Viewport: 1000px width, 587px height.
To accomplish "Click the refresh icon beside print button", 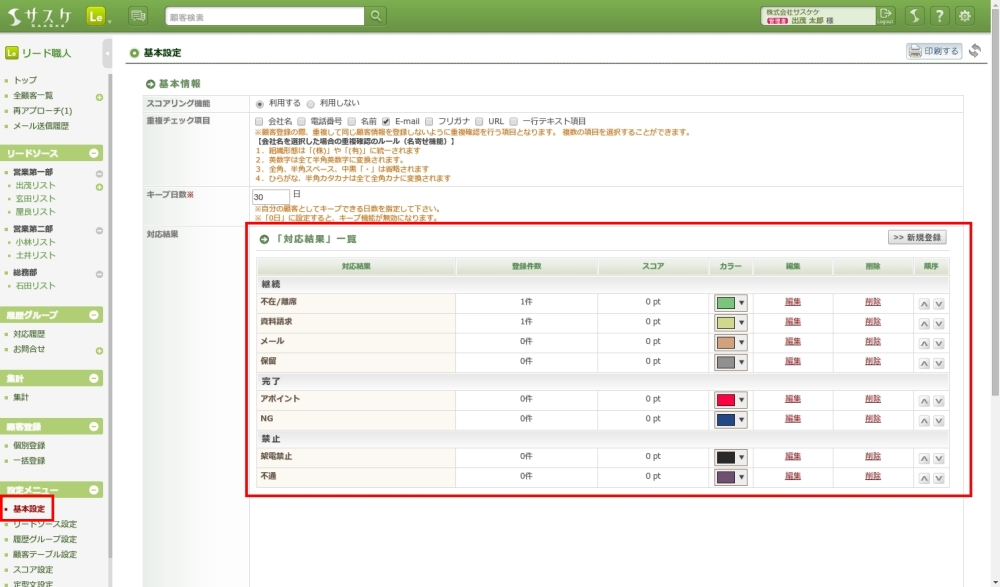I will point(975,51).
